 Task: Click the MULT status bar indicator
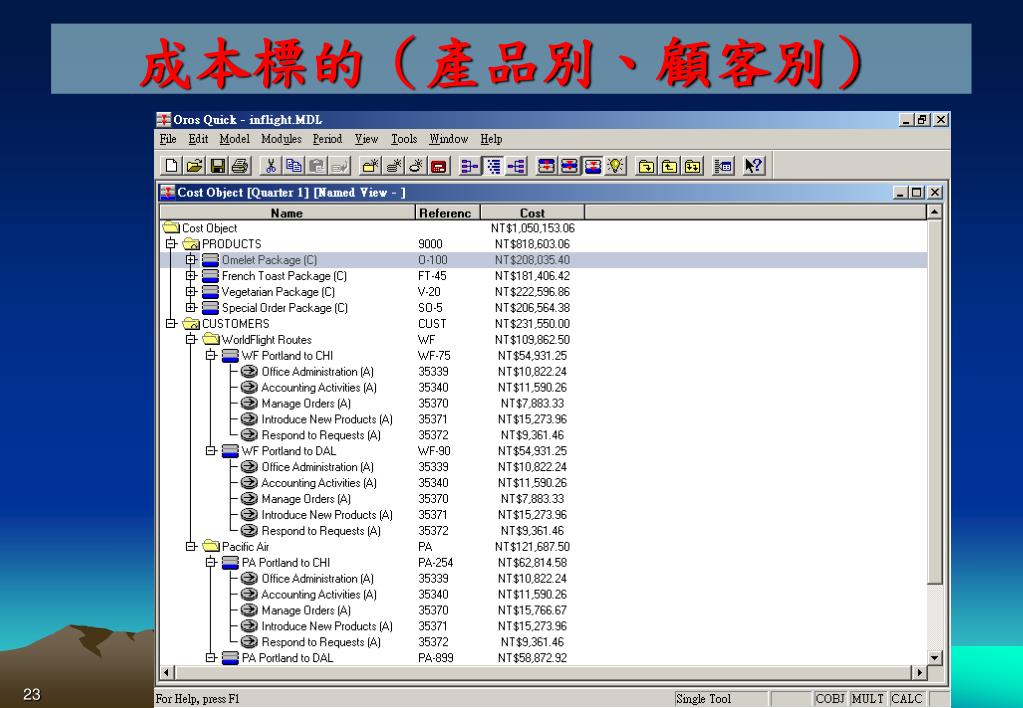(x=868, y=698)
